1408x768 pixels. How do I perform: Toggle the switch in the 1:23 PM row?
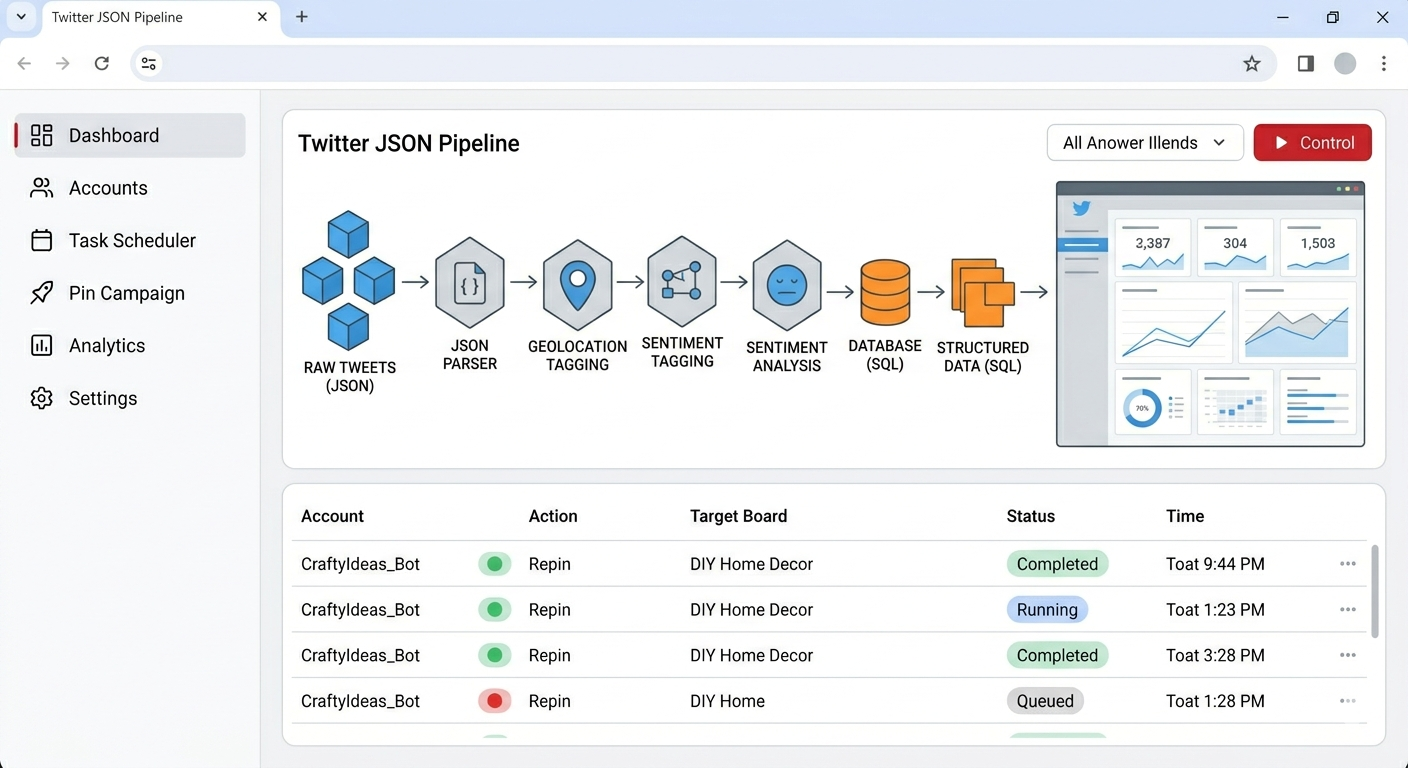(x=494, y=610)
